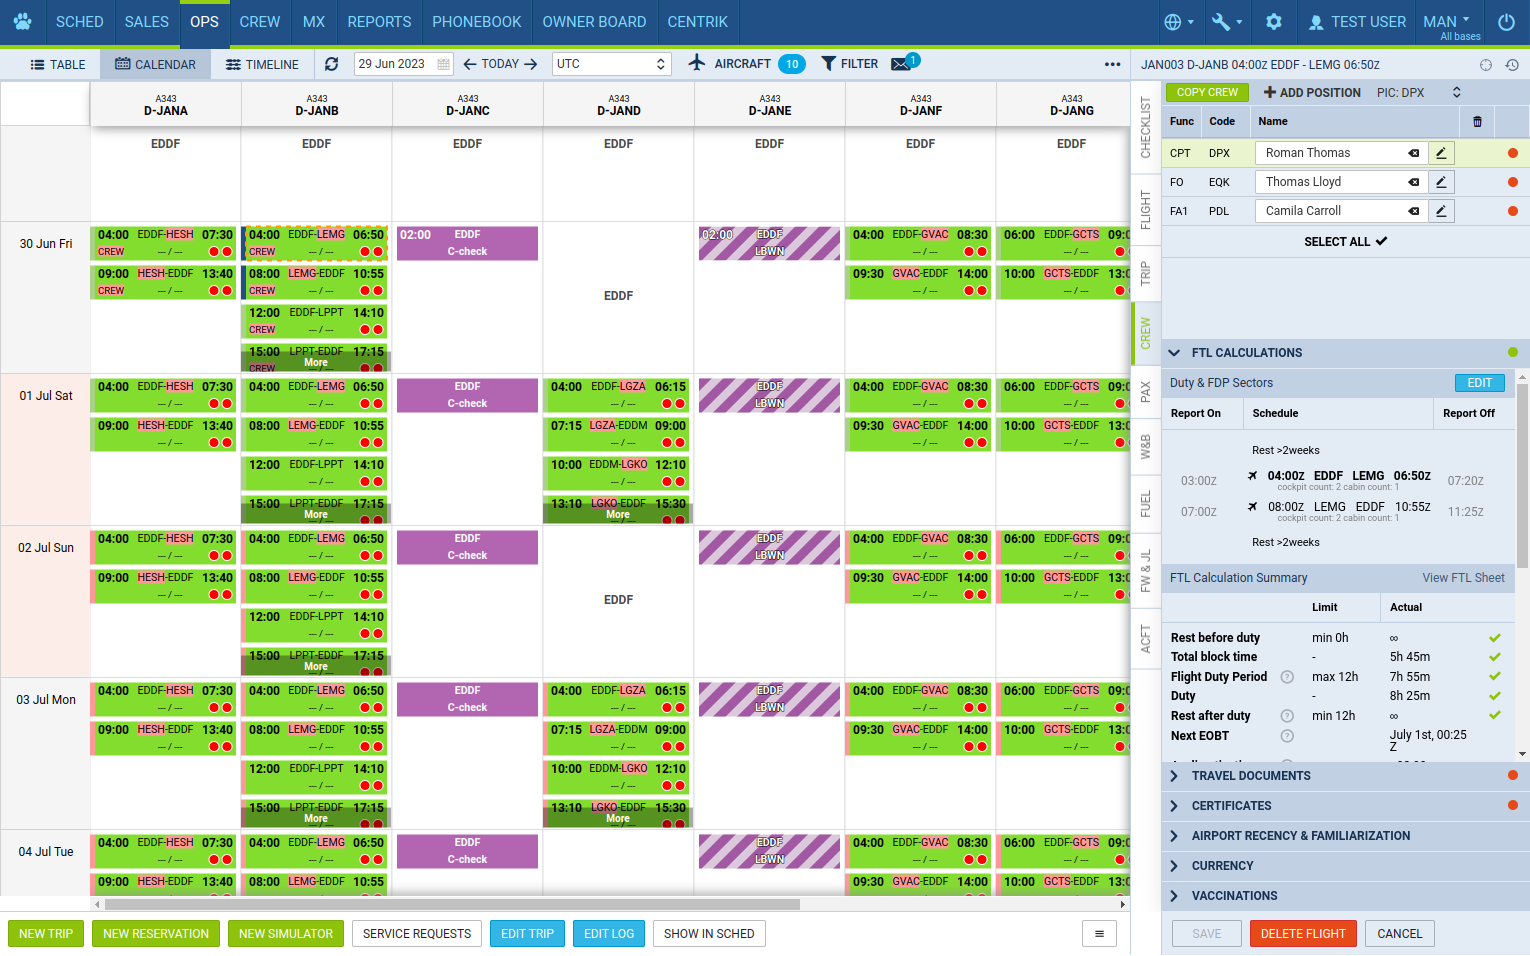Click the EDIT button for Duty & FDP Sectors

(x=1479, y=383)
